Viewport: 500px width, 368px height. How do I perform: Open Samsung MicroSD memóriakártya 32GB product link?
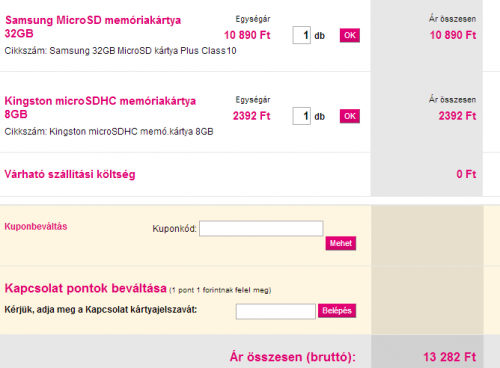(93, 27)
